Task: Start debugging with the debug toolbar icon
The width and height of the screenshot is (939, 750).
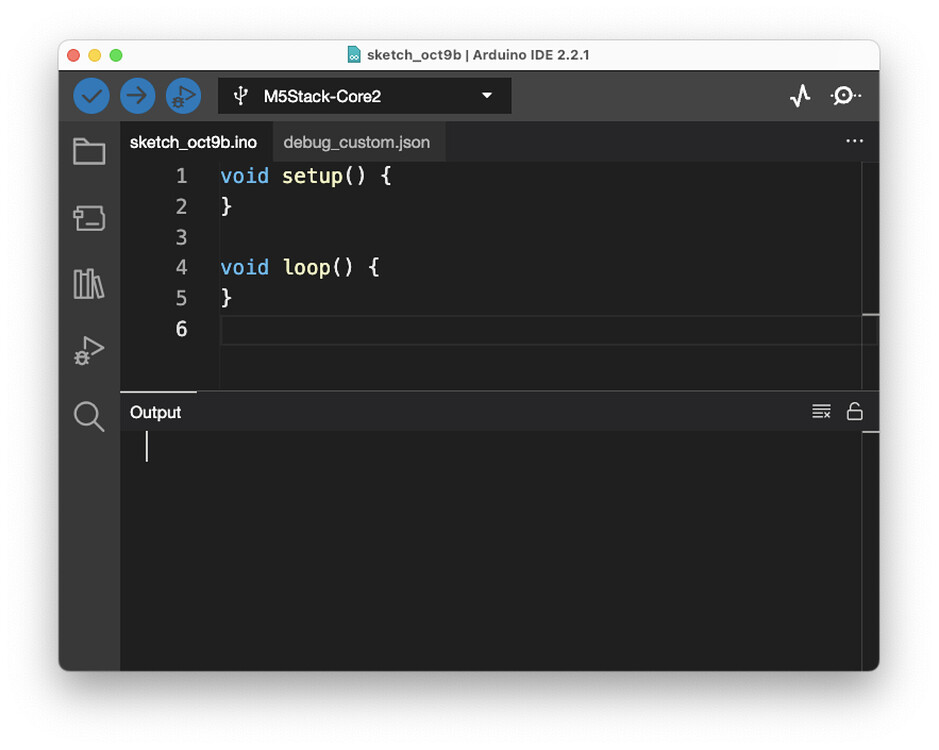Action: pyautogui.click(x=183, y=95)
